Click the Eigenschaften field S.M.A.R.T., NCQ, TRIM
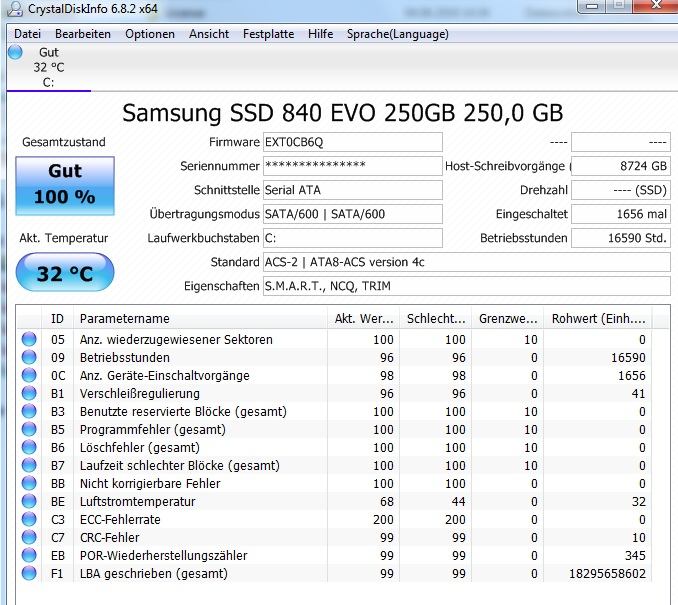Viewport: 678px width, 605px height. coord(467,286)
